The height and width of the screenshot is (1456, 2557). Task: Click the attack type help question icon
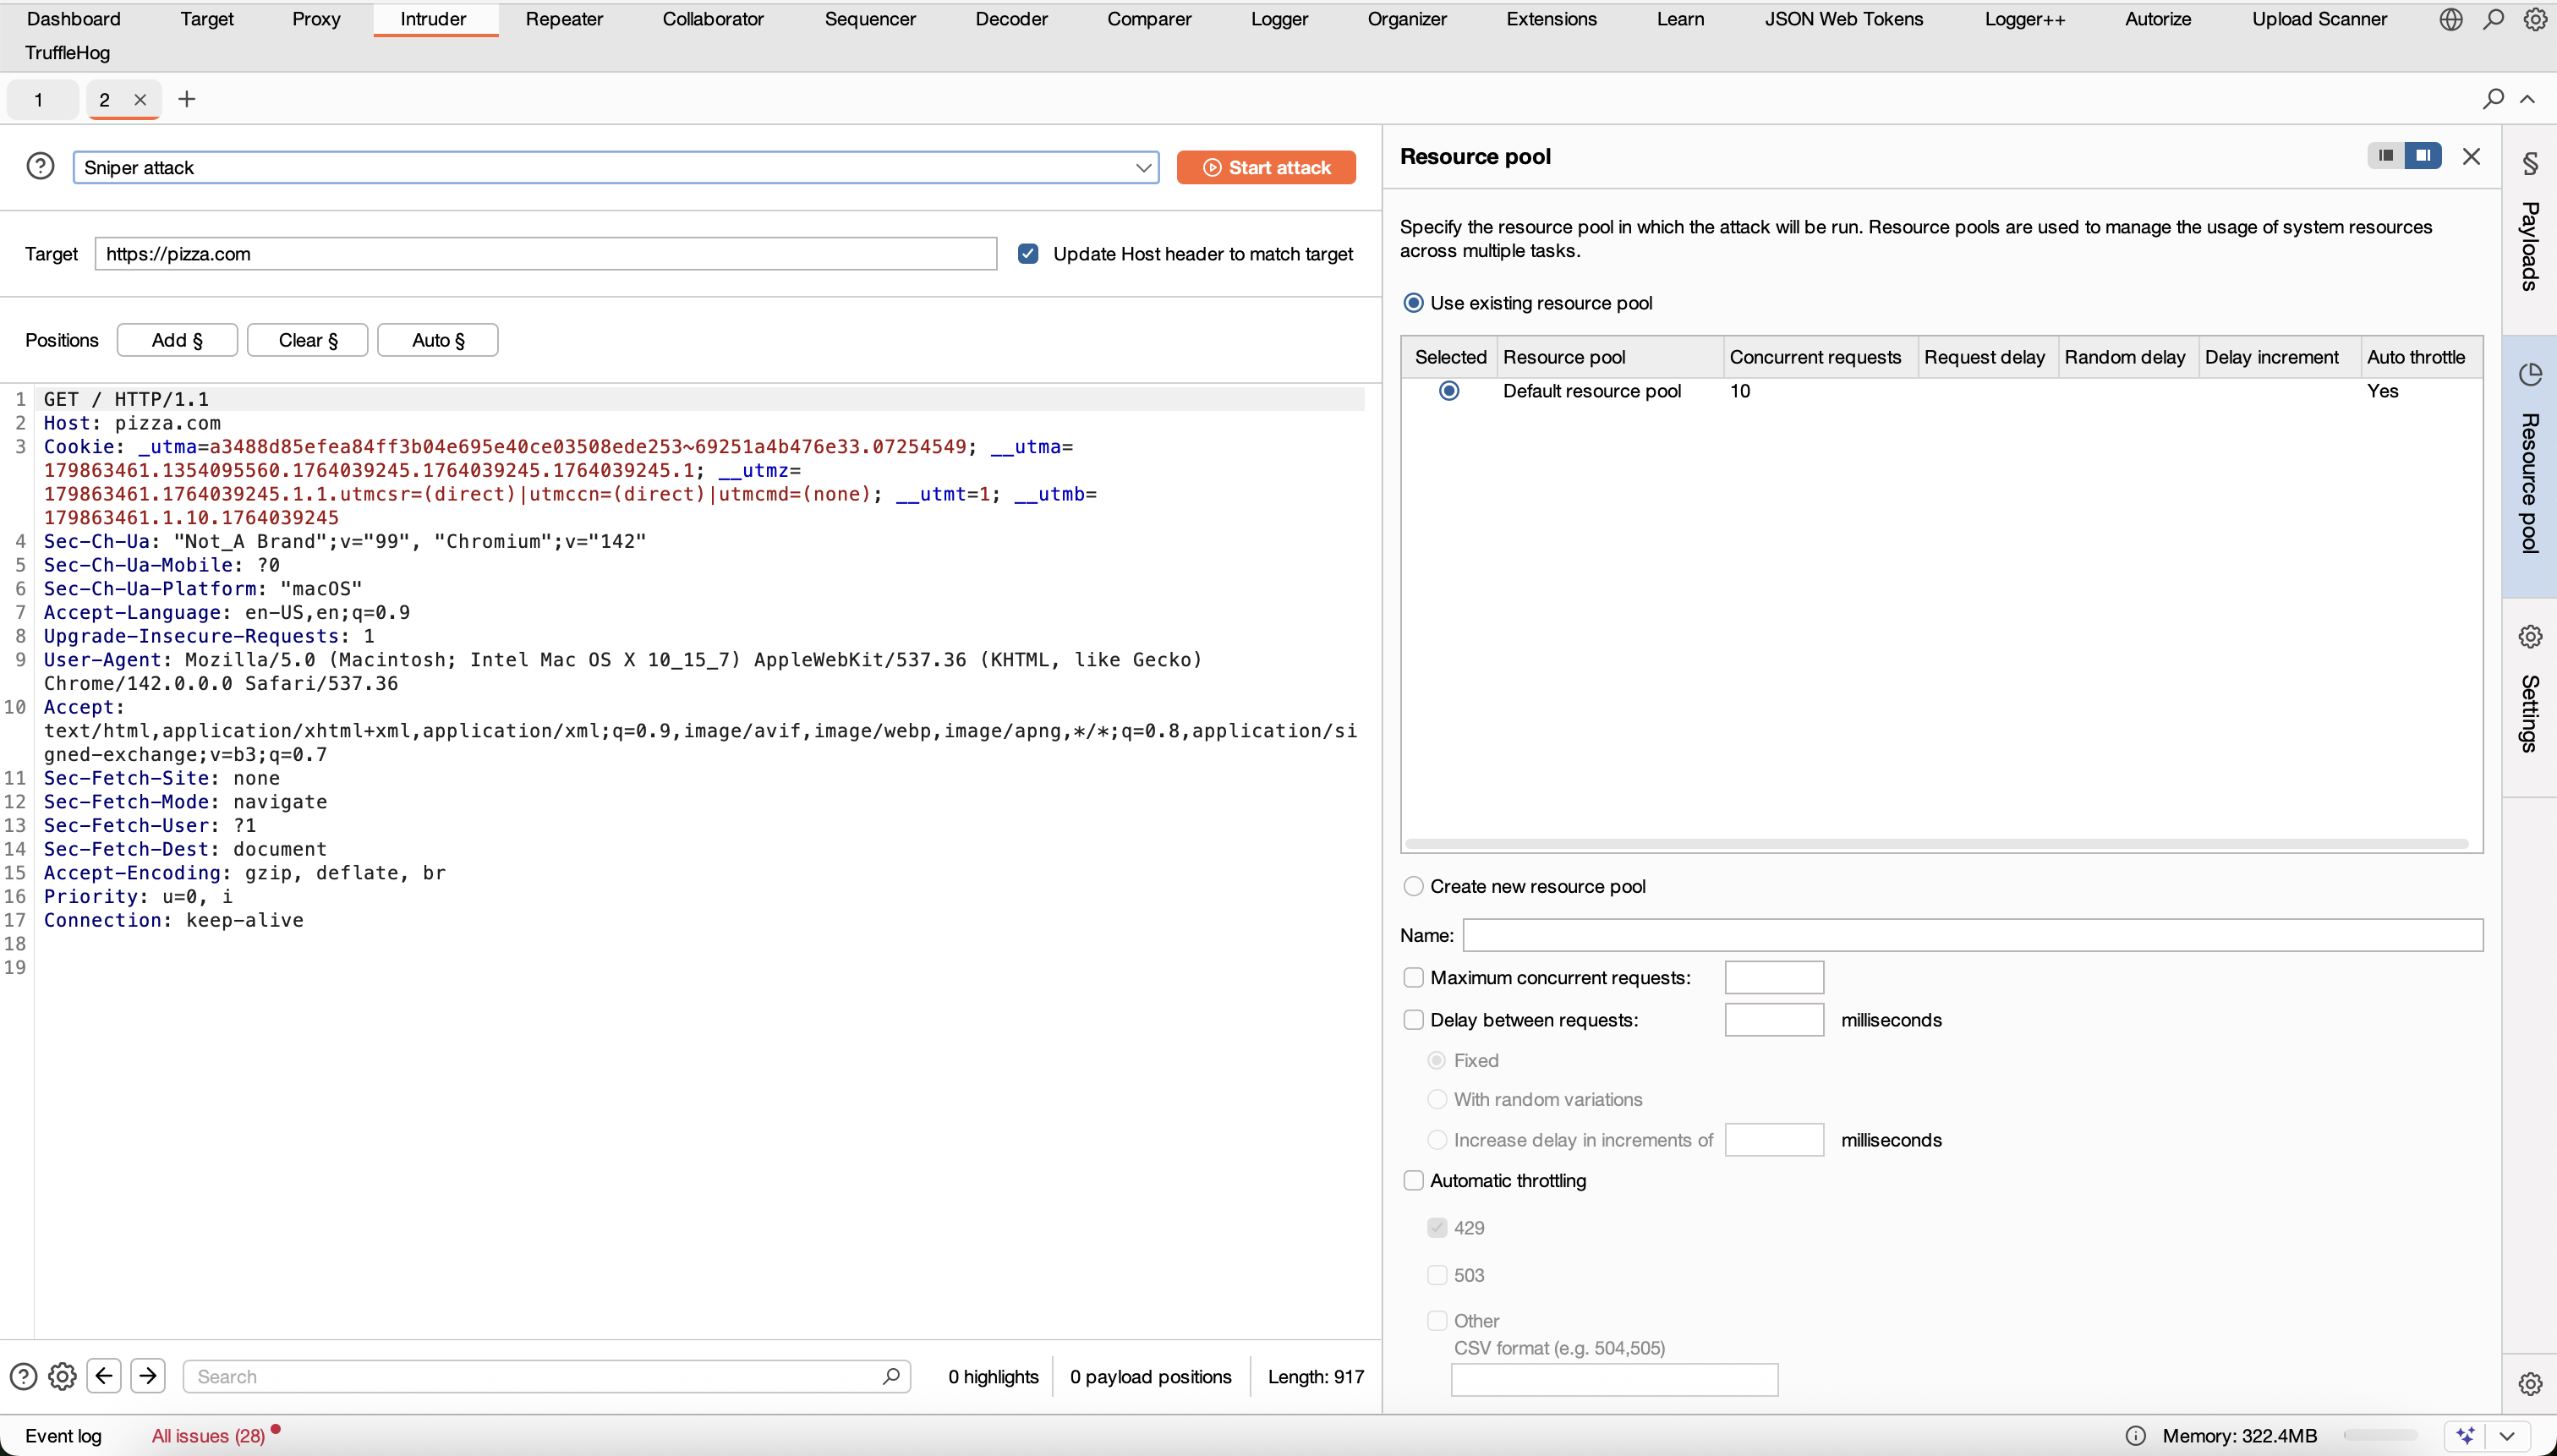pos(40,166)
